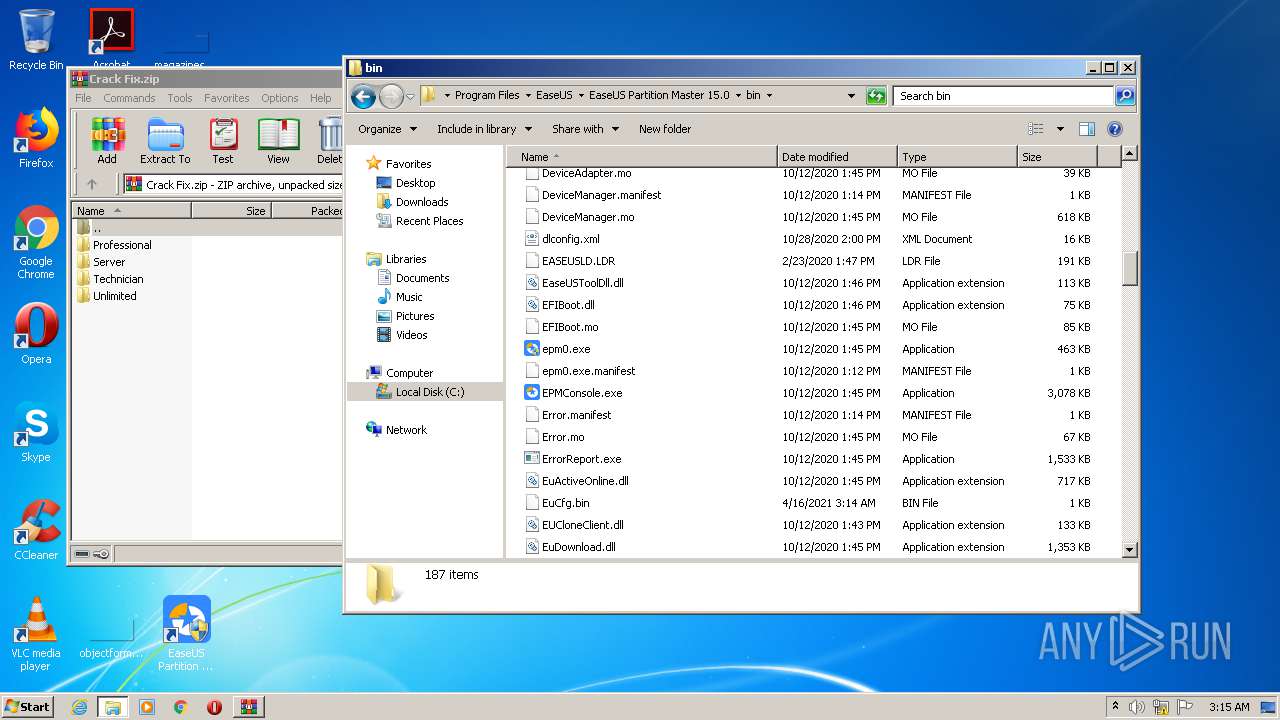Select EPMConsole.exe file
The width and height of the screenshot is (1280, 720).
click(582, 393)
